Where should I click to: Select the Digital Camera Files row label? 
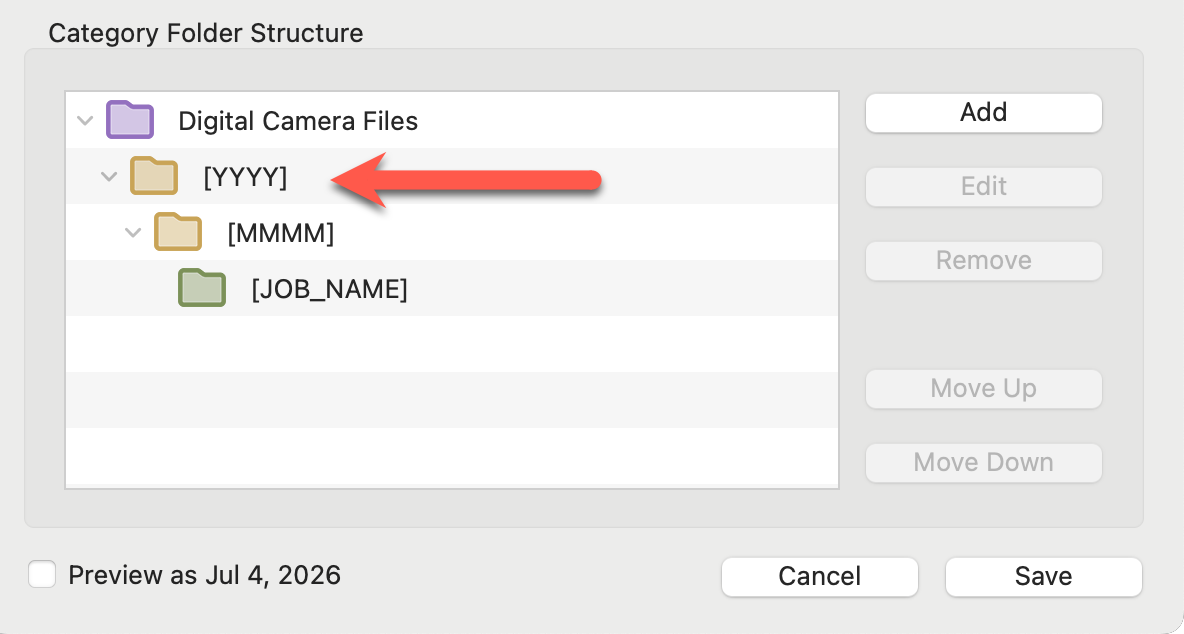tap(298, 121)
